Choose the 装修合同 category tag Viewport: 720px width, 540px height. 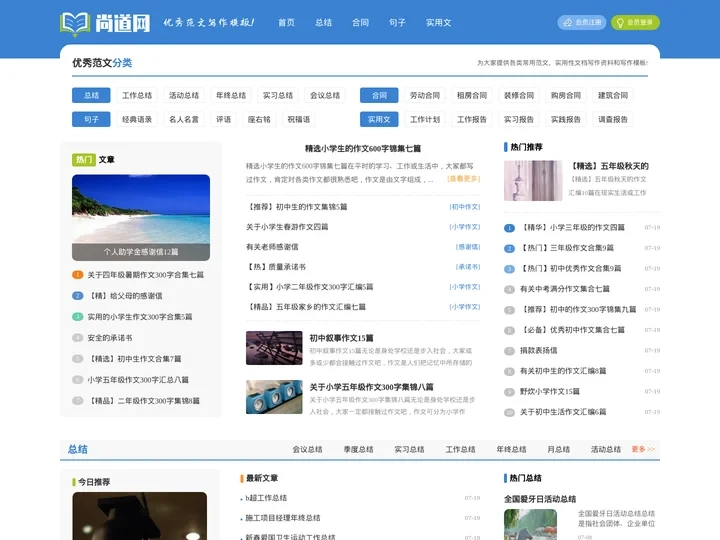[x=519, y=96]
